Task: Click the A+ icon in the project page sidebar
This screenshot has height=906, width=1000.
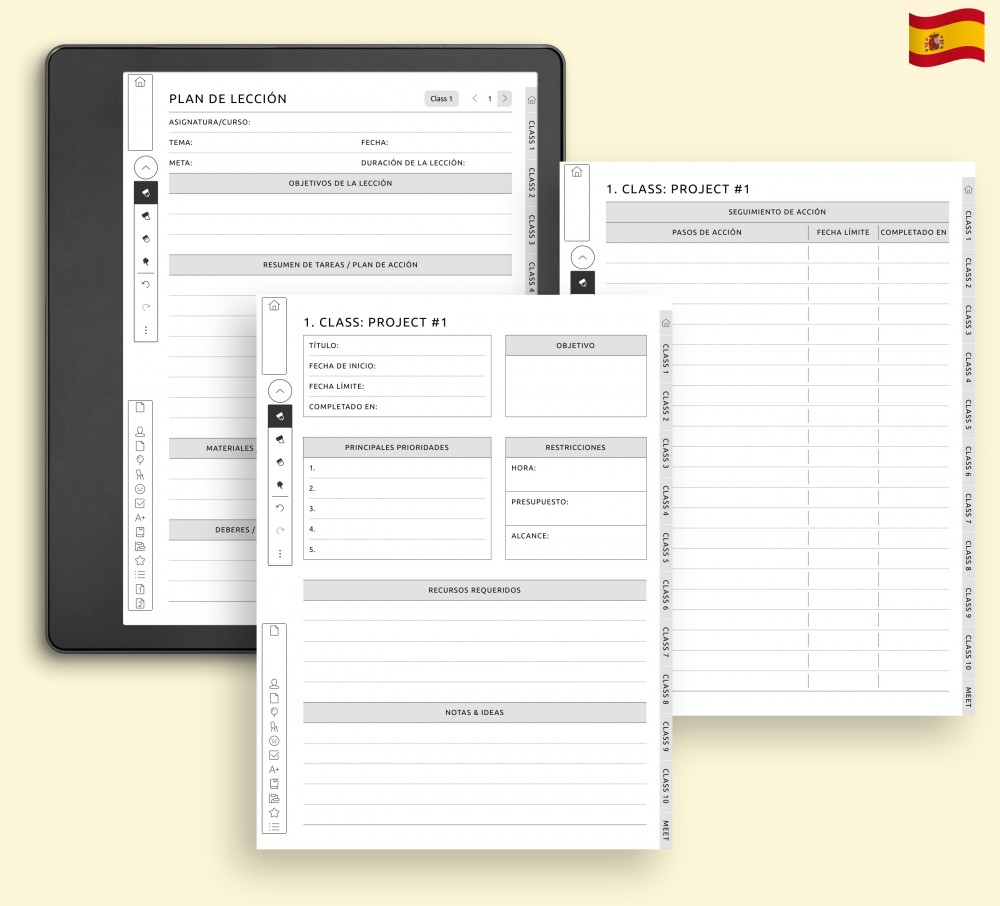Action: (274, 769)
